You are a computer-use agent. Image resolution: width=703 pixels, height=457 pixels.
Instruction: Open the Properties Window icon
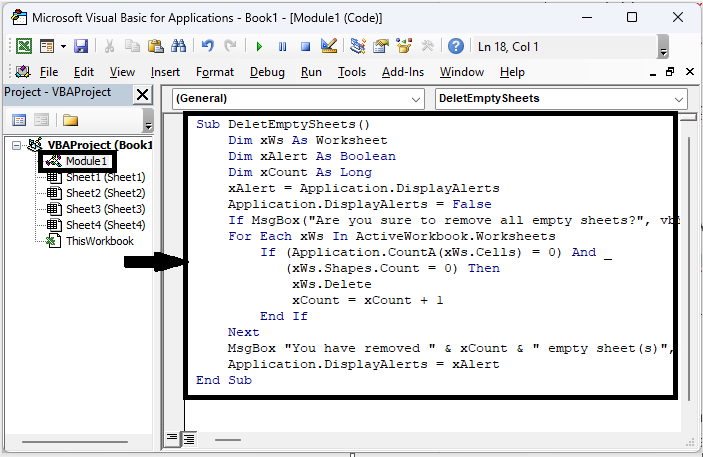click(x=381, y=46)
